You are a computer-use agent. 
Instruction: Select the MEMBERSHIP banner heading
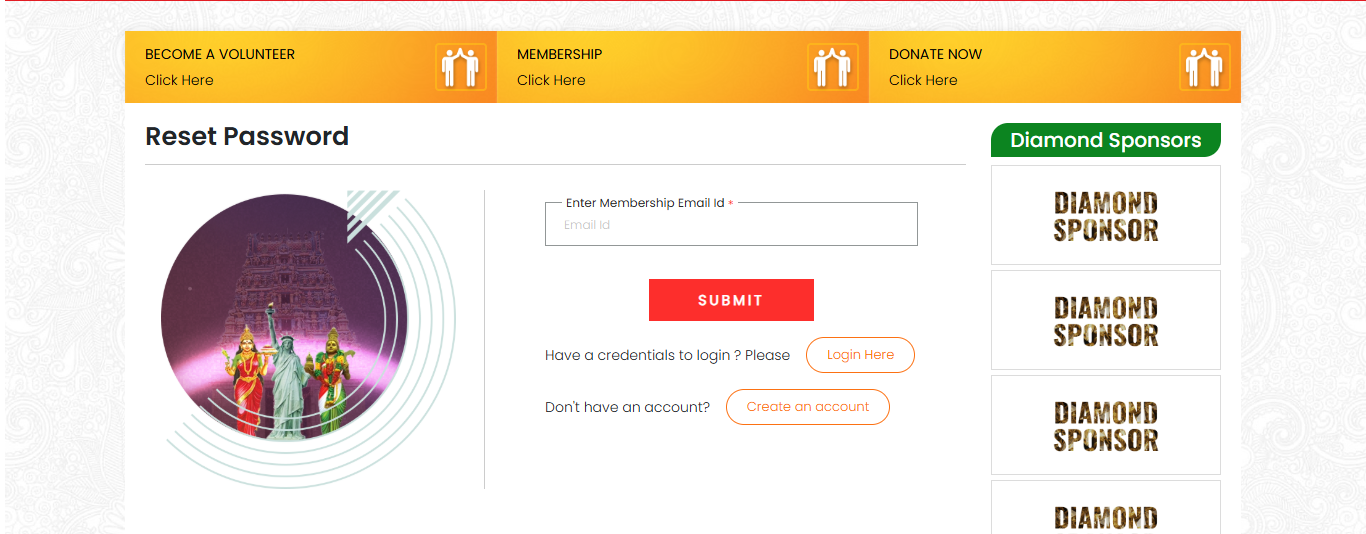[x=559, y=54]
